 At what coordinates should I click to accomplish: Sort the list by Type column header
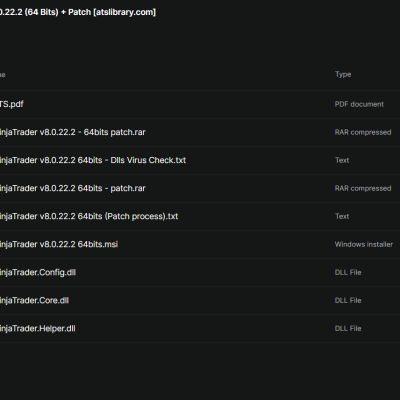point(343,74)
